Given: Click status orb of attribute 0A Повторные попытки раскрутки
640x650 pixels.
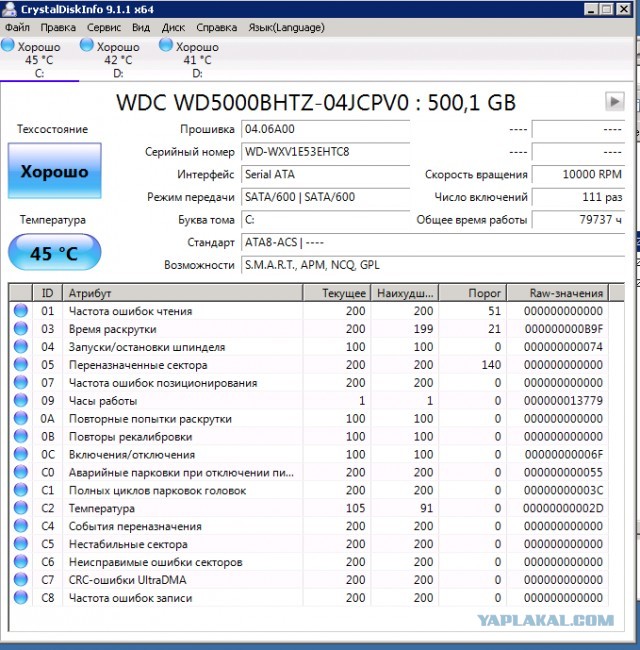Looking at the screenshot, I should tap(21, 418).
